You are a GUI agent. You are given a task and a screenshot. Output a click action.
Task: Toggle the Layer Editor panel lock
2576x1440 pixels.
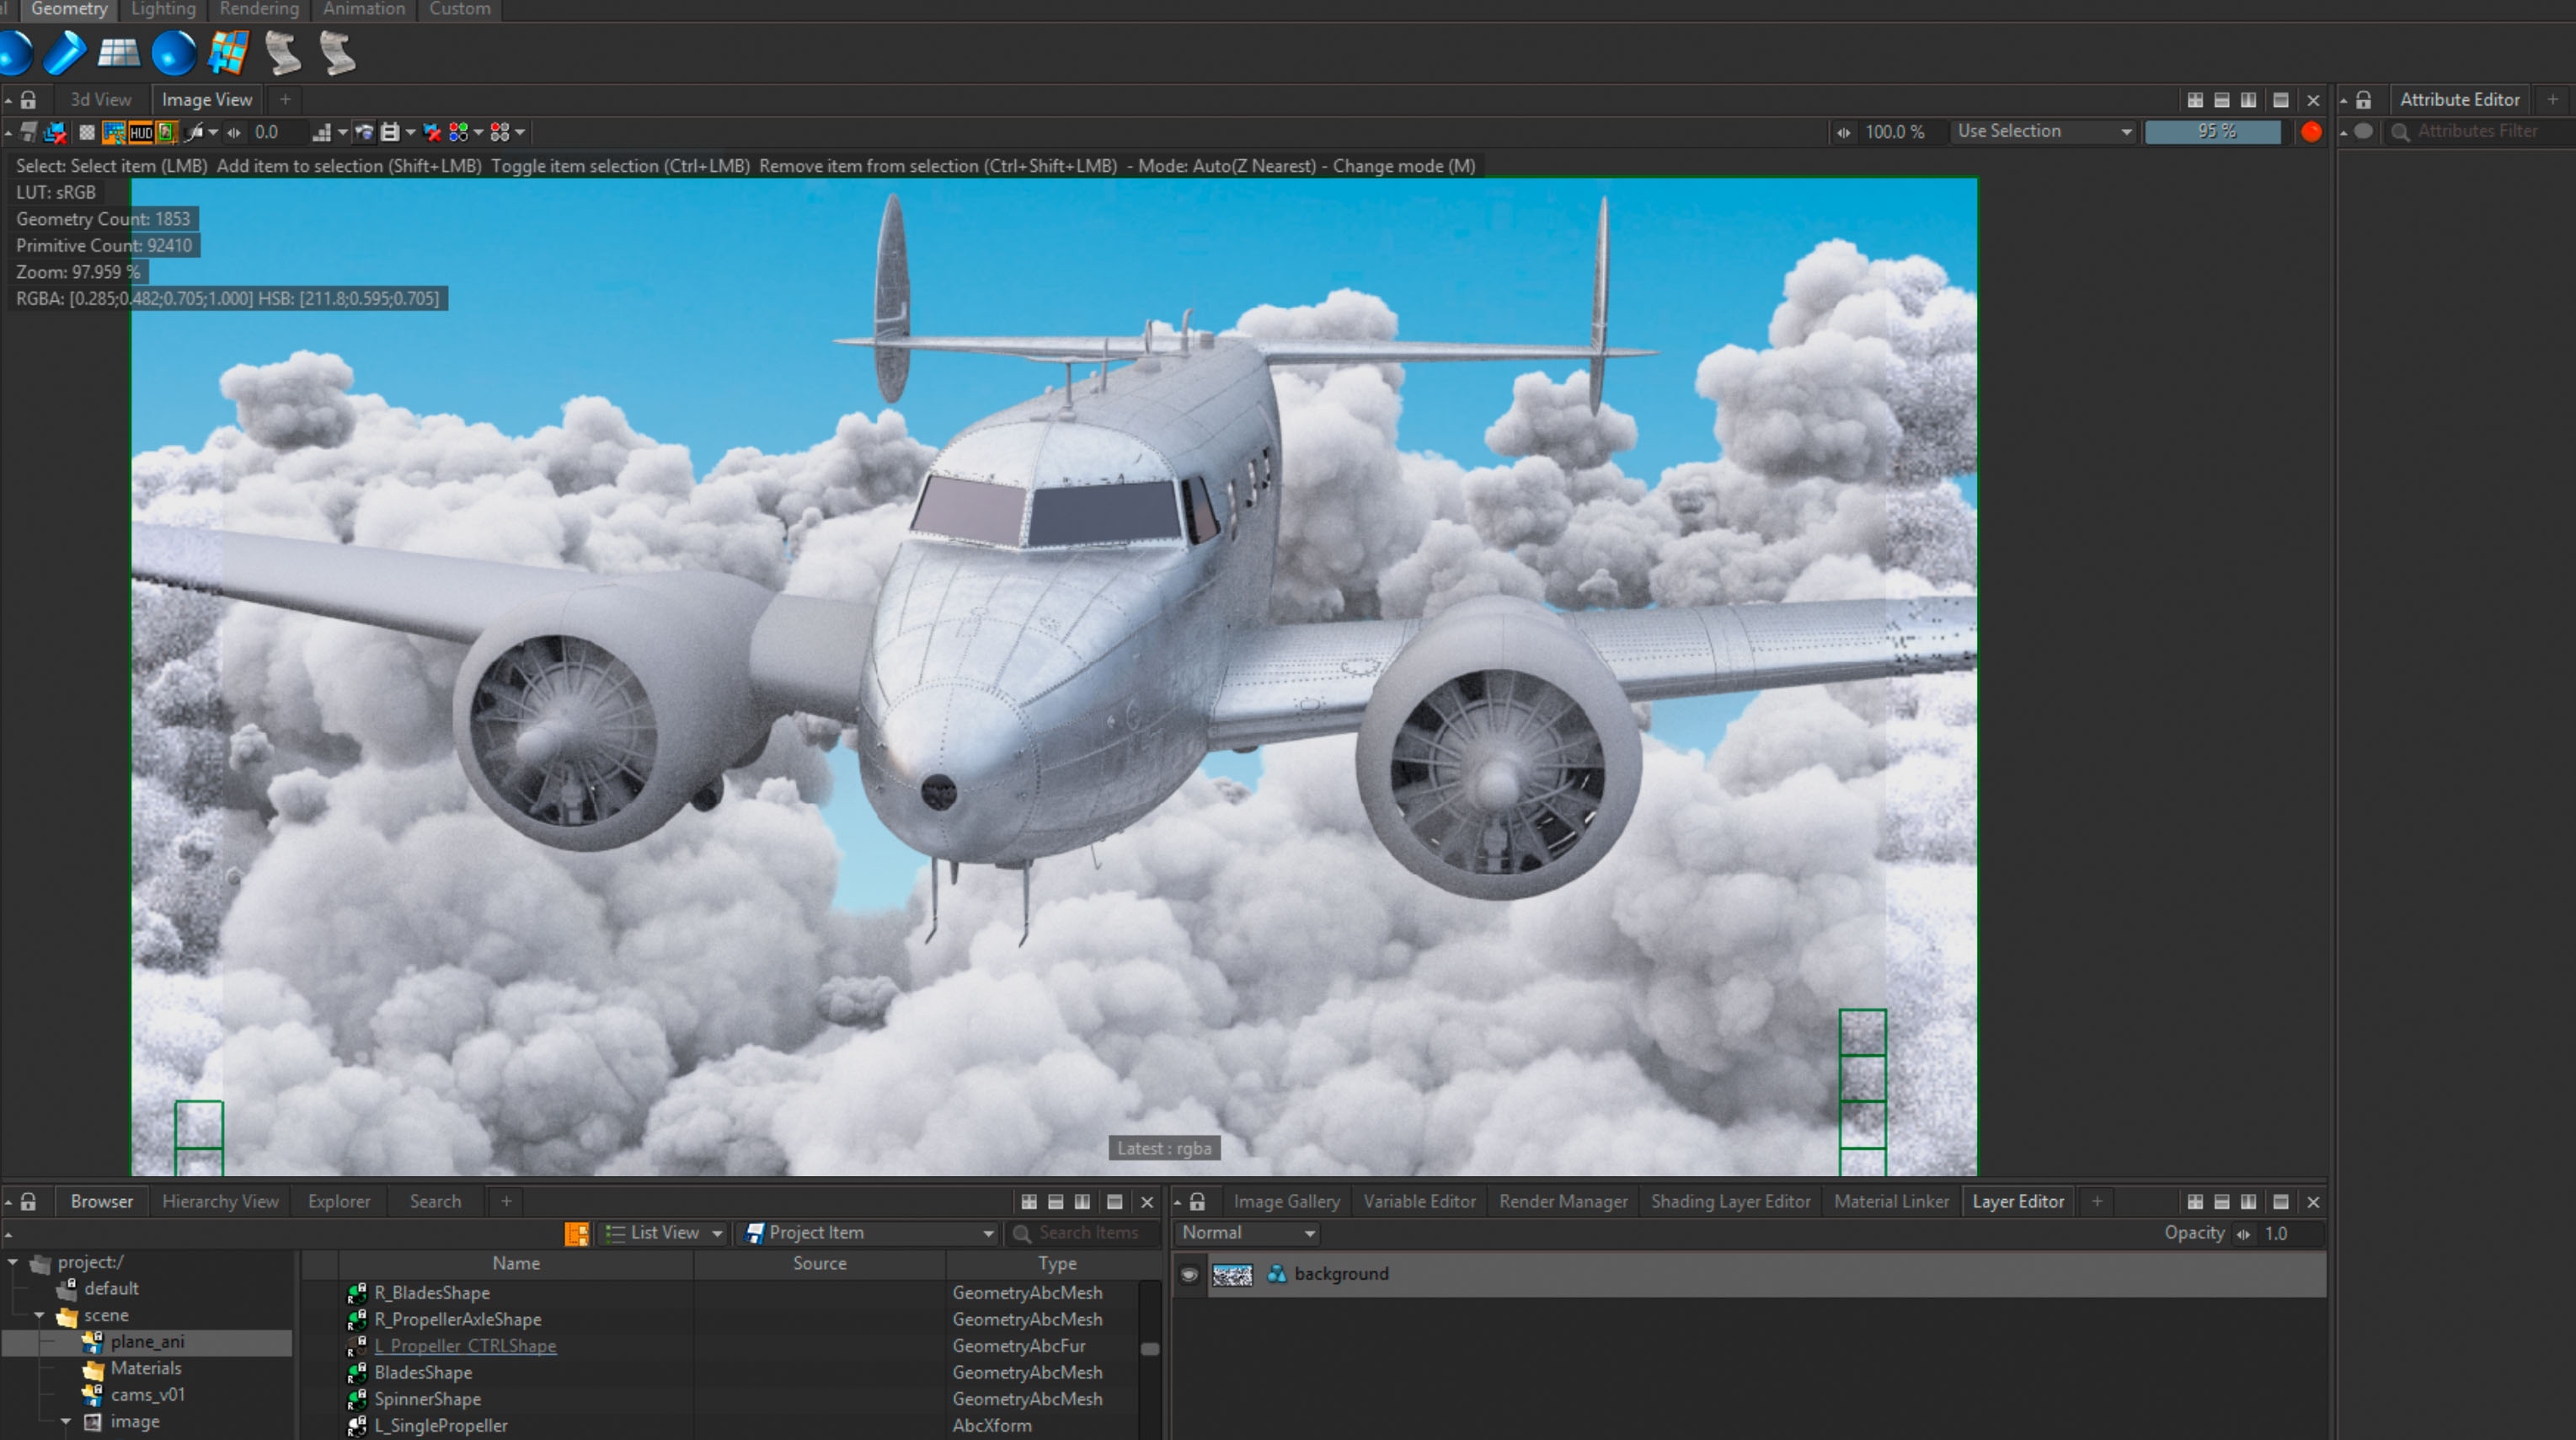click(1197, 1202)
